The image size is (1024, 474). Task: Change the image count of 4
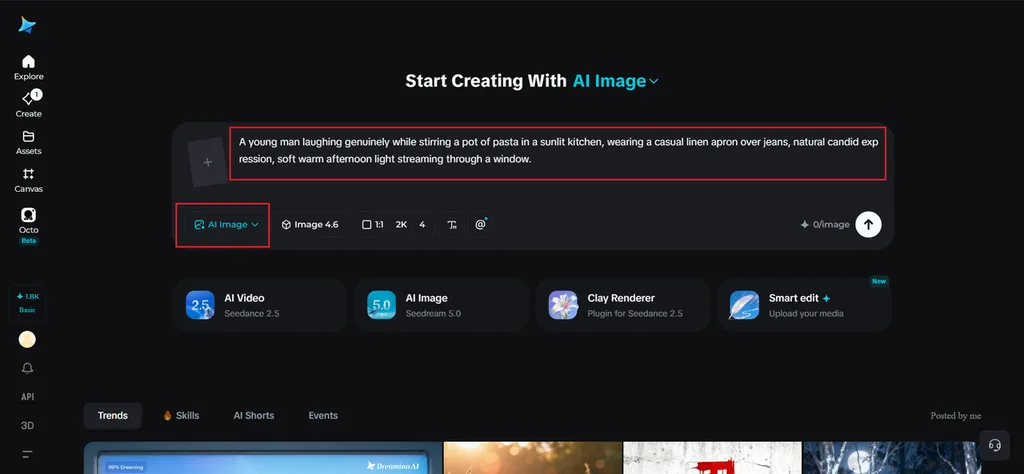[422, 225]
